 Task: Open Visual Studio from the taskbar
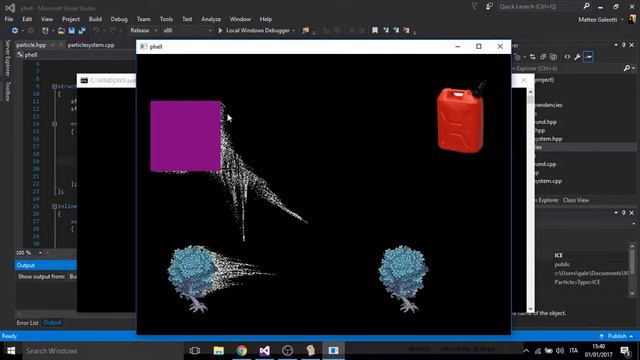click(264, 351)
